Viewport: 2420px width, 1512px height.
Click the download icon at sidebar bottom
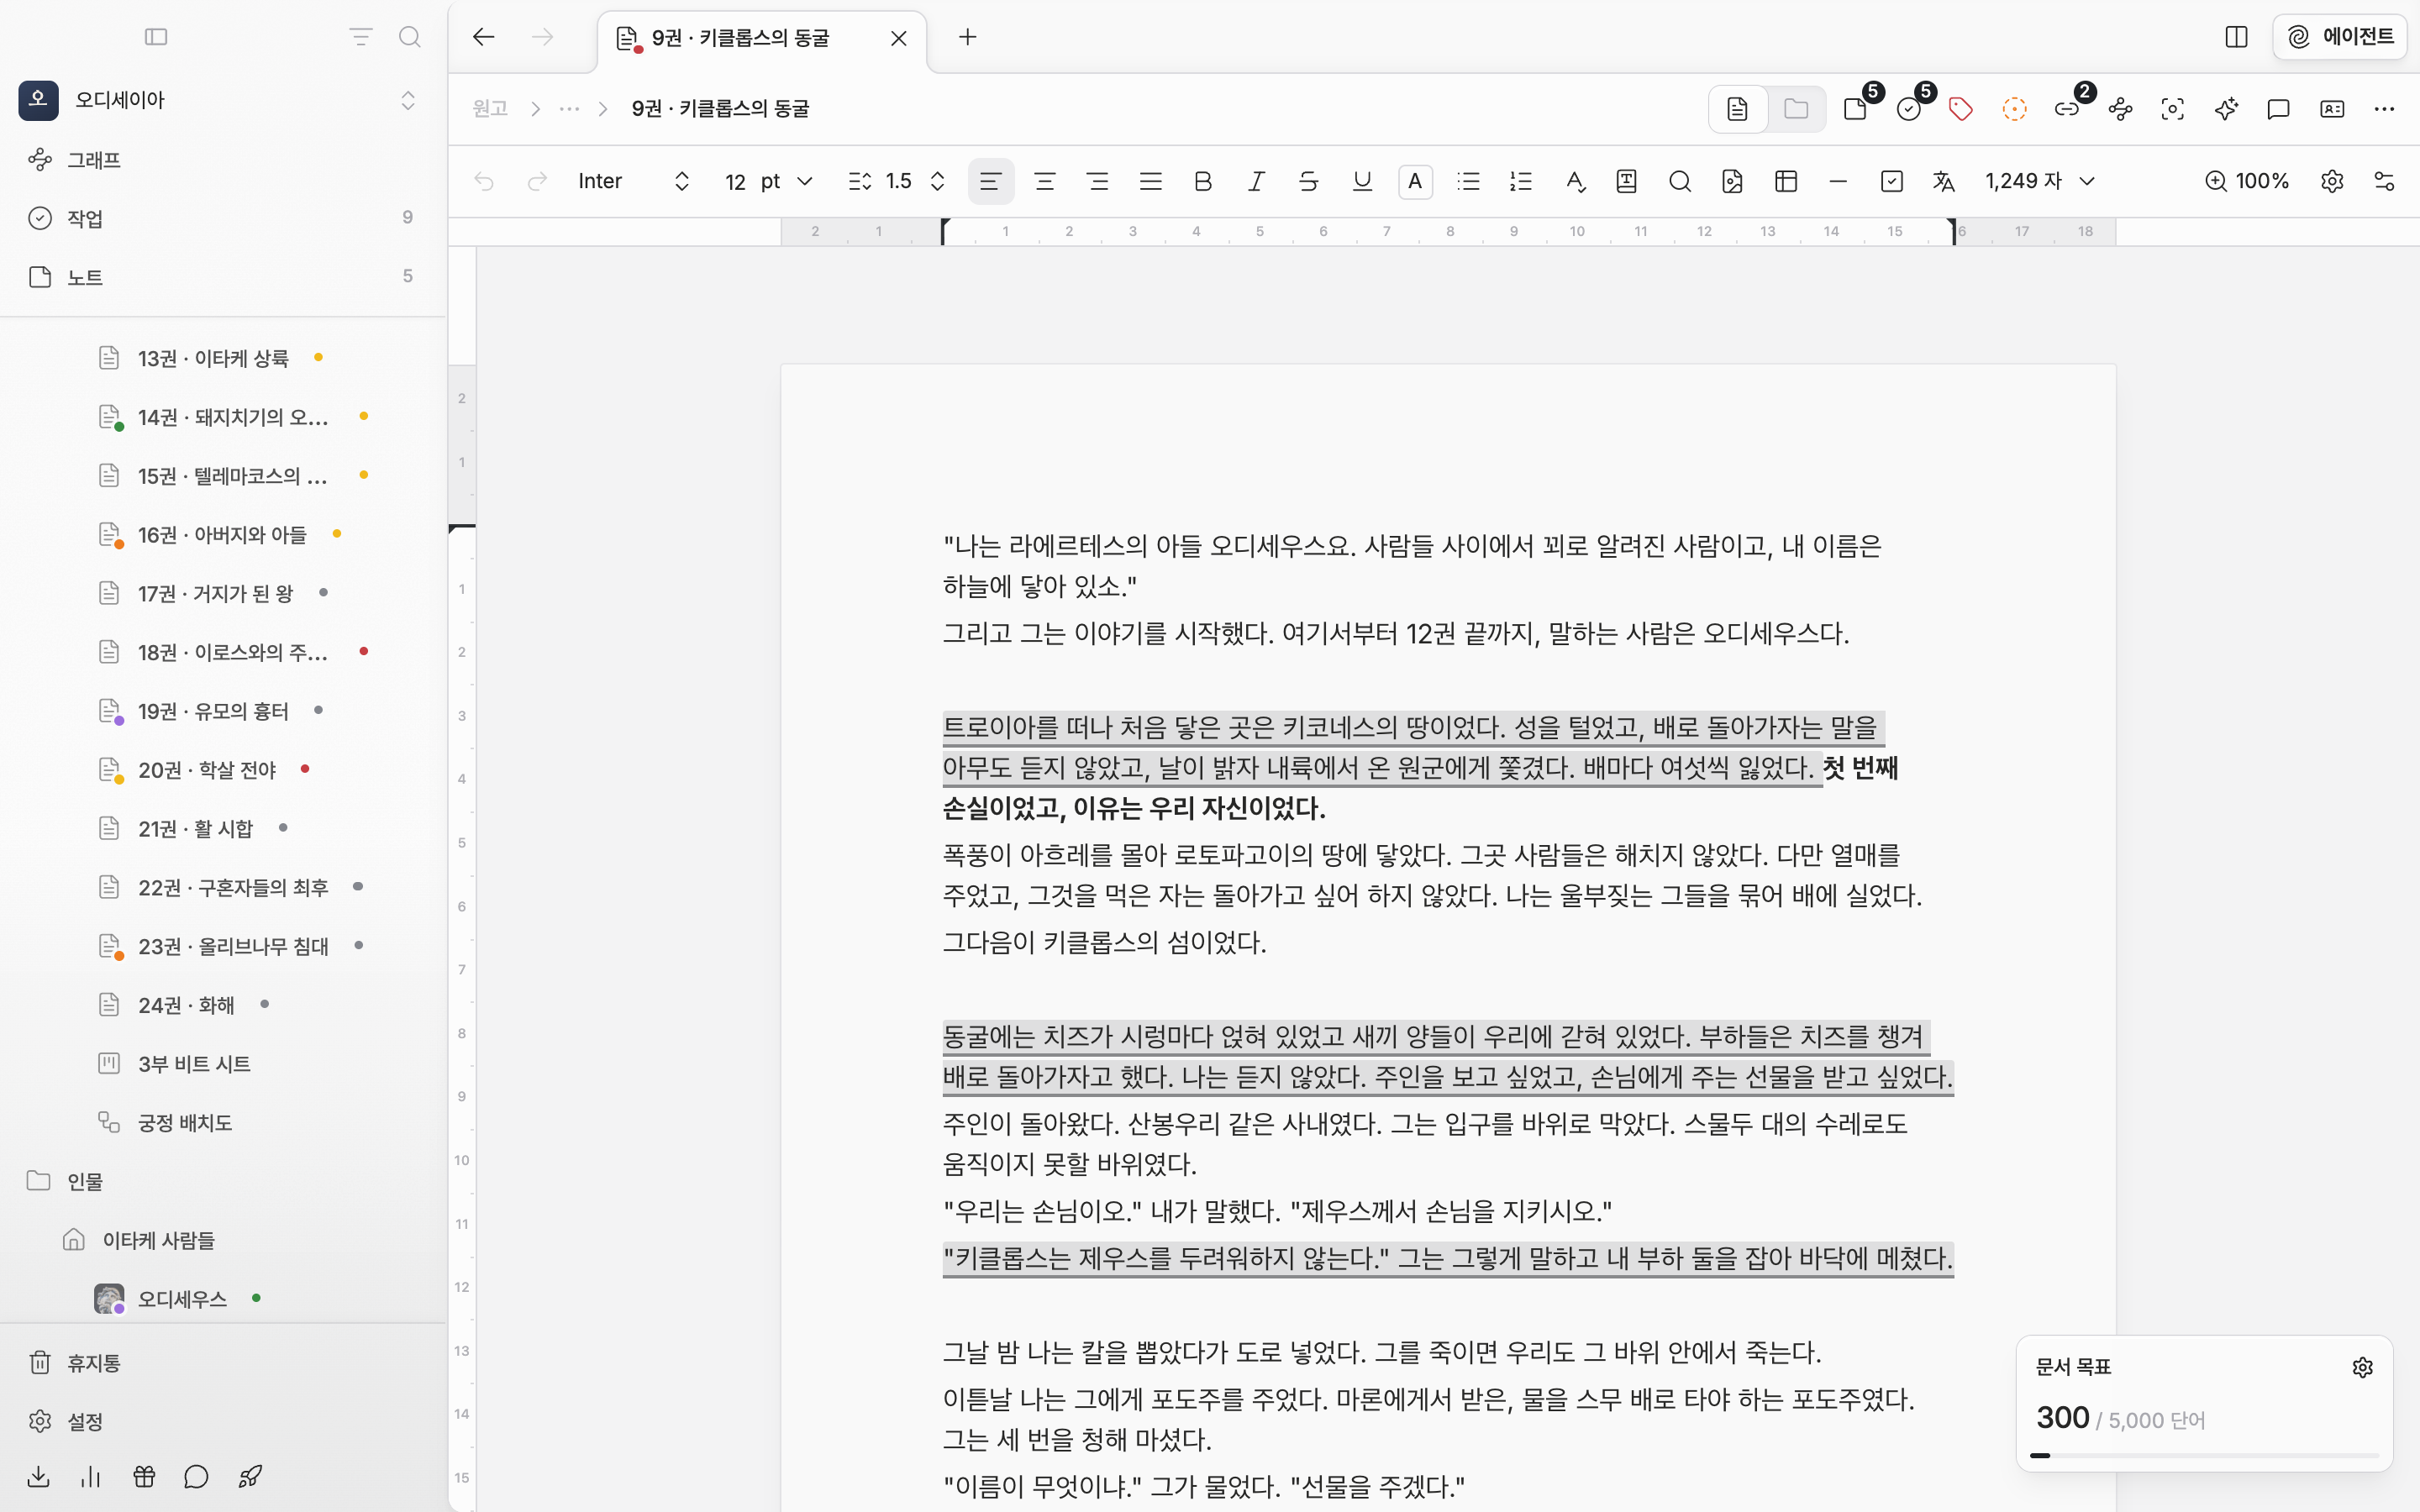coord(39,1476)
